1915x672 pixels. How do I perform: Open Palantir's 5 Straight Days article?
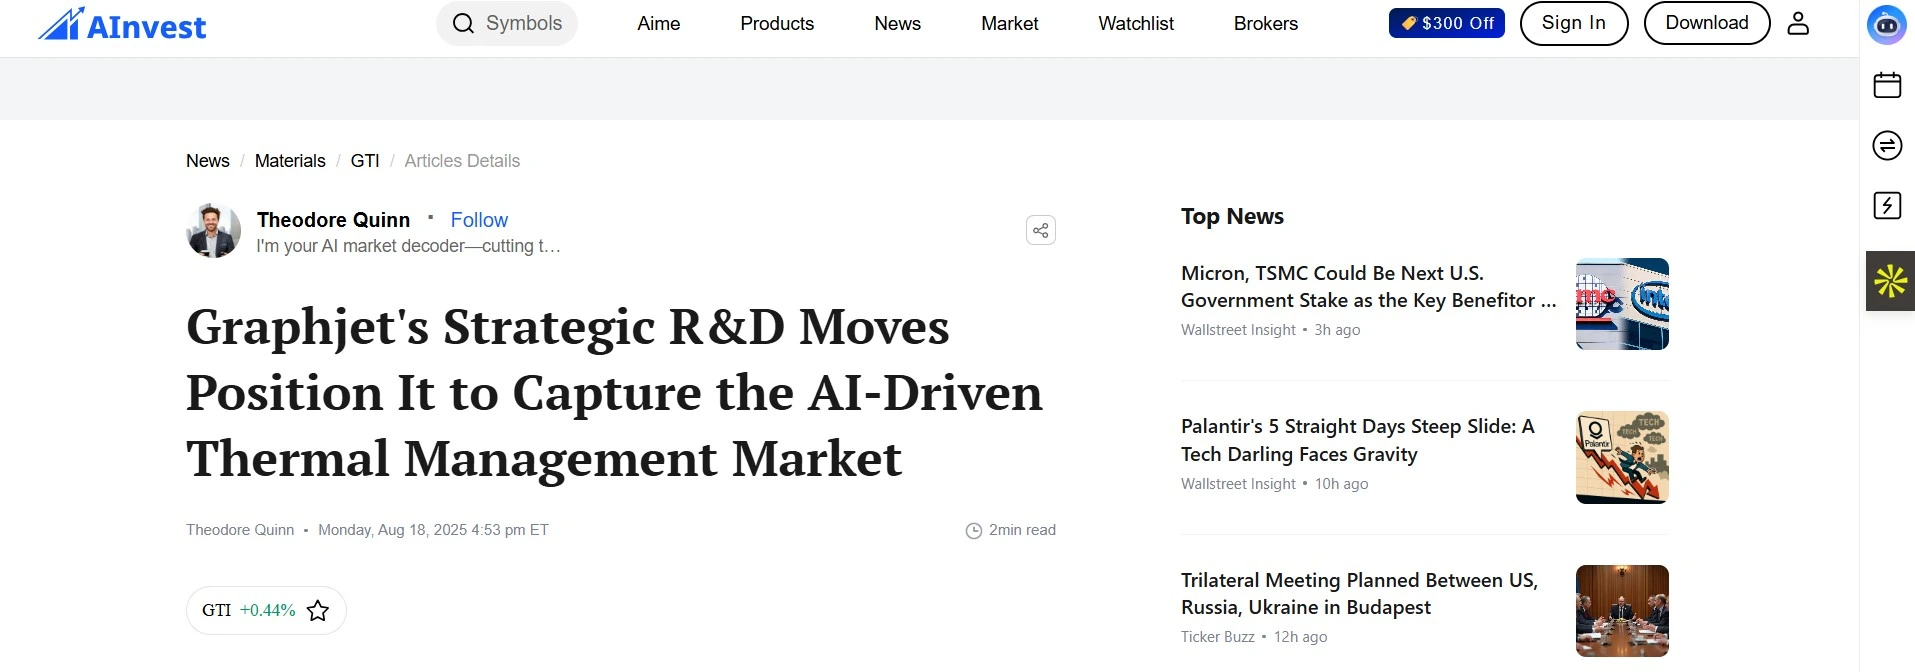pos(1357,440)
